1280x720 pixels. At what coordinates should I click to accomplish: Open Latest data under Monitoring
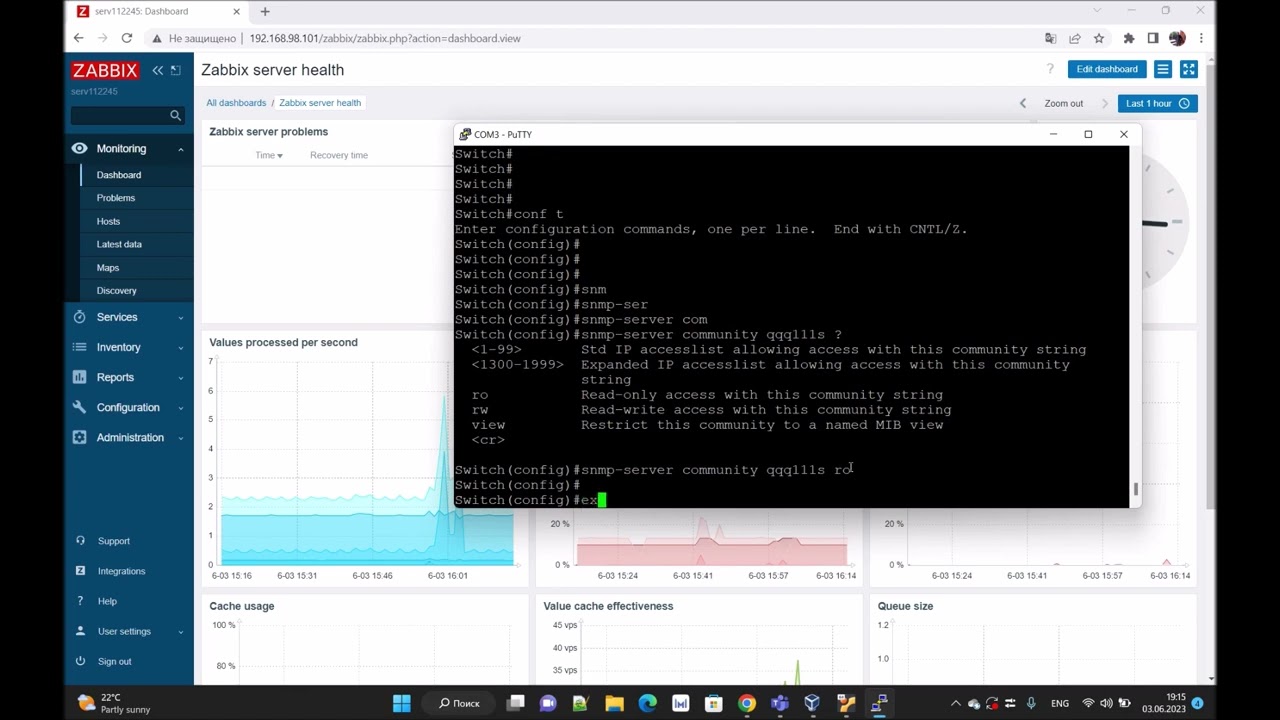119,244
